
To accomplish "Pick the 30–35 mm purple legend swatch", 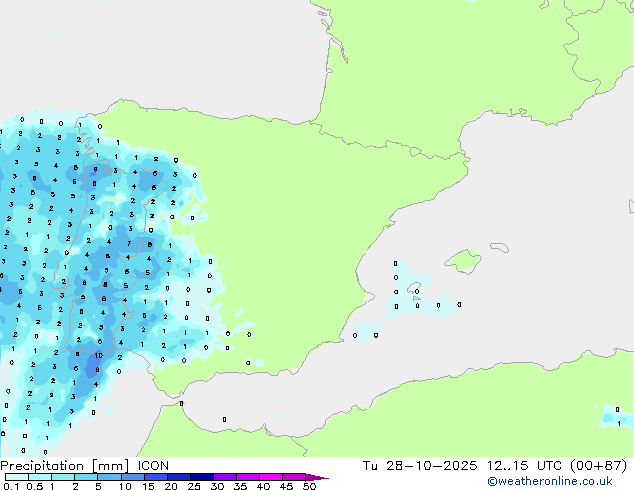I will click(225, 477).
